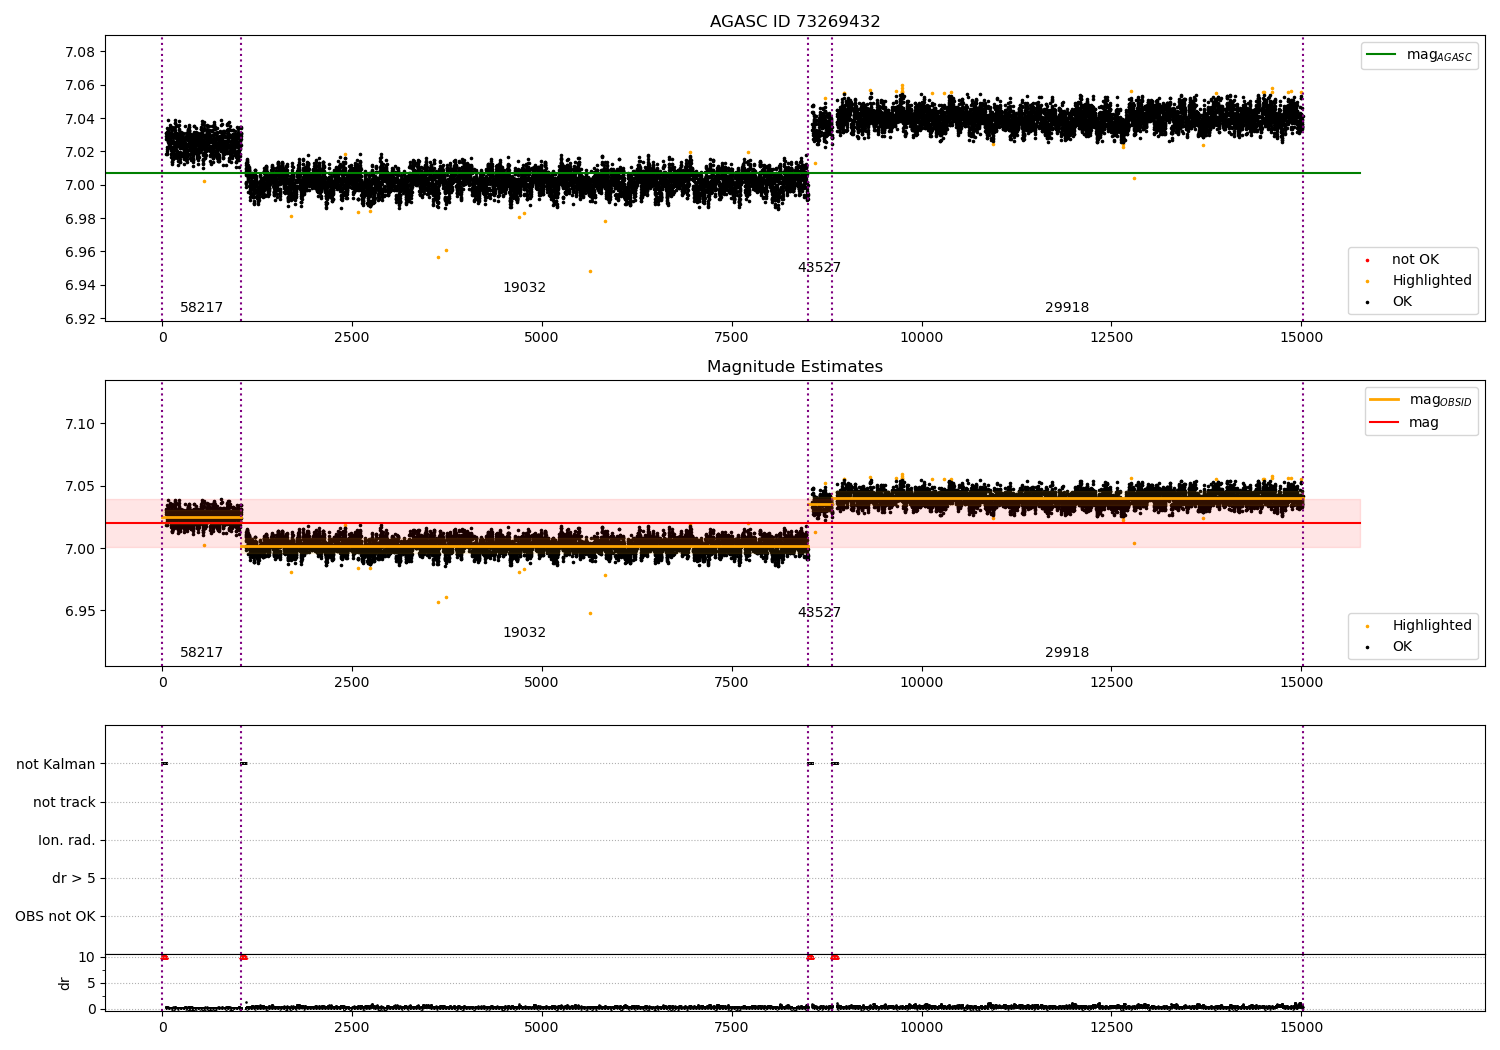The height and width of the screenshot is (1050, 1500).
Task: Click obsid label 43527 in Magnitude Estimates plot
Action: coord(819,613)
